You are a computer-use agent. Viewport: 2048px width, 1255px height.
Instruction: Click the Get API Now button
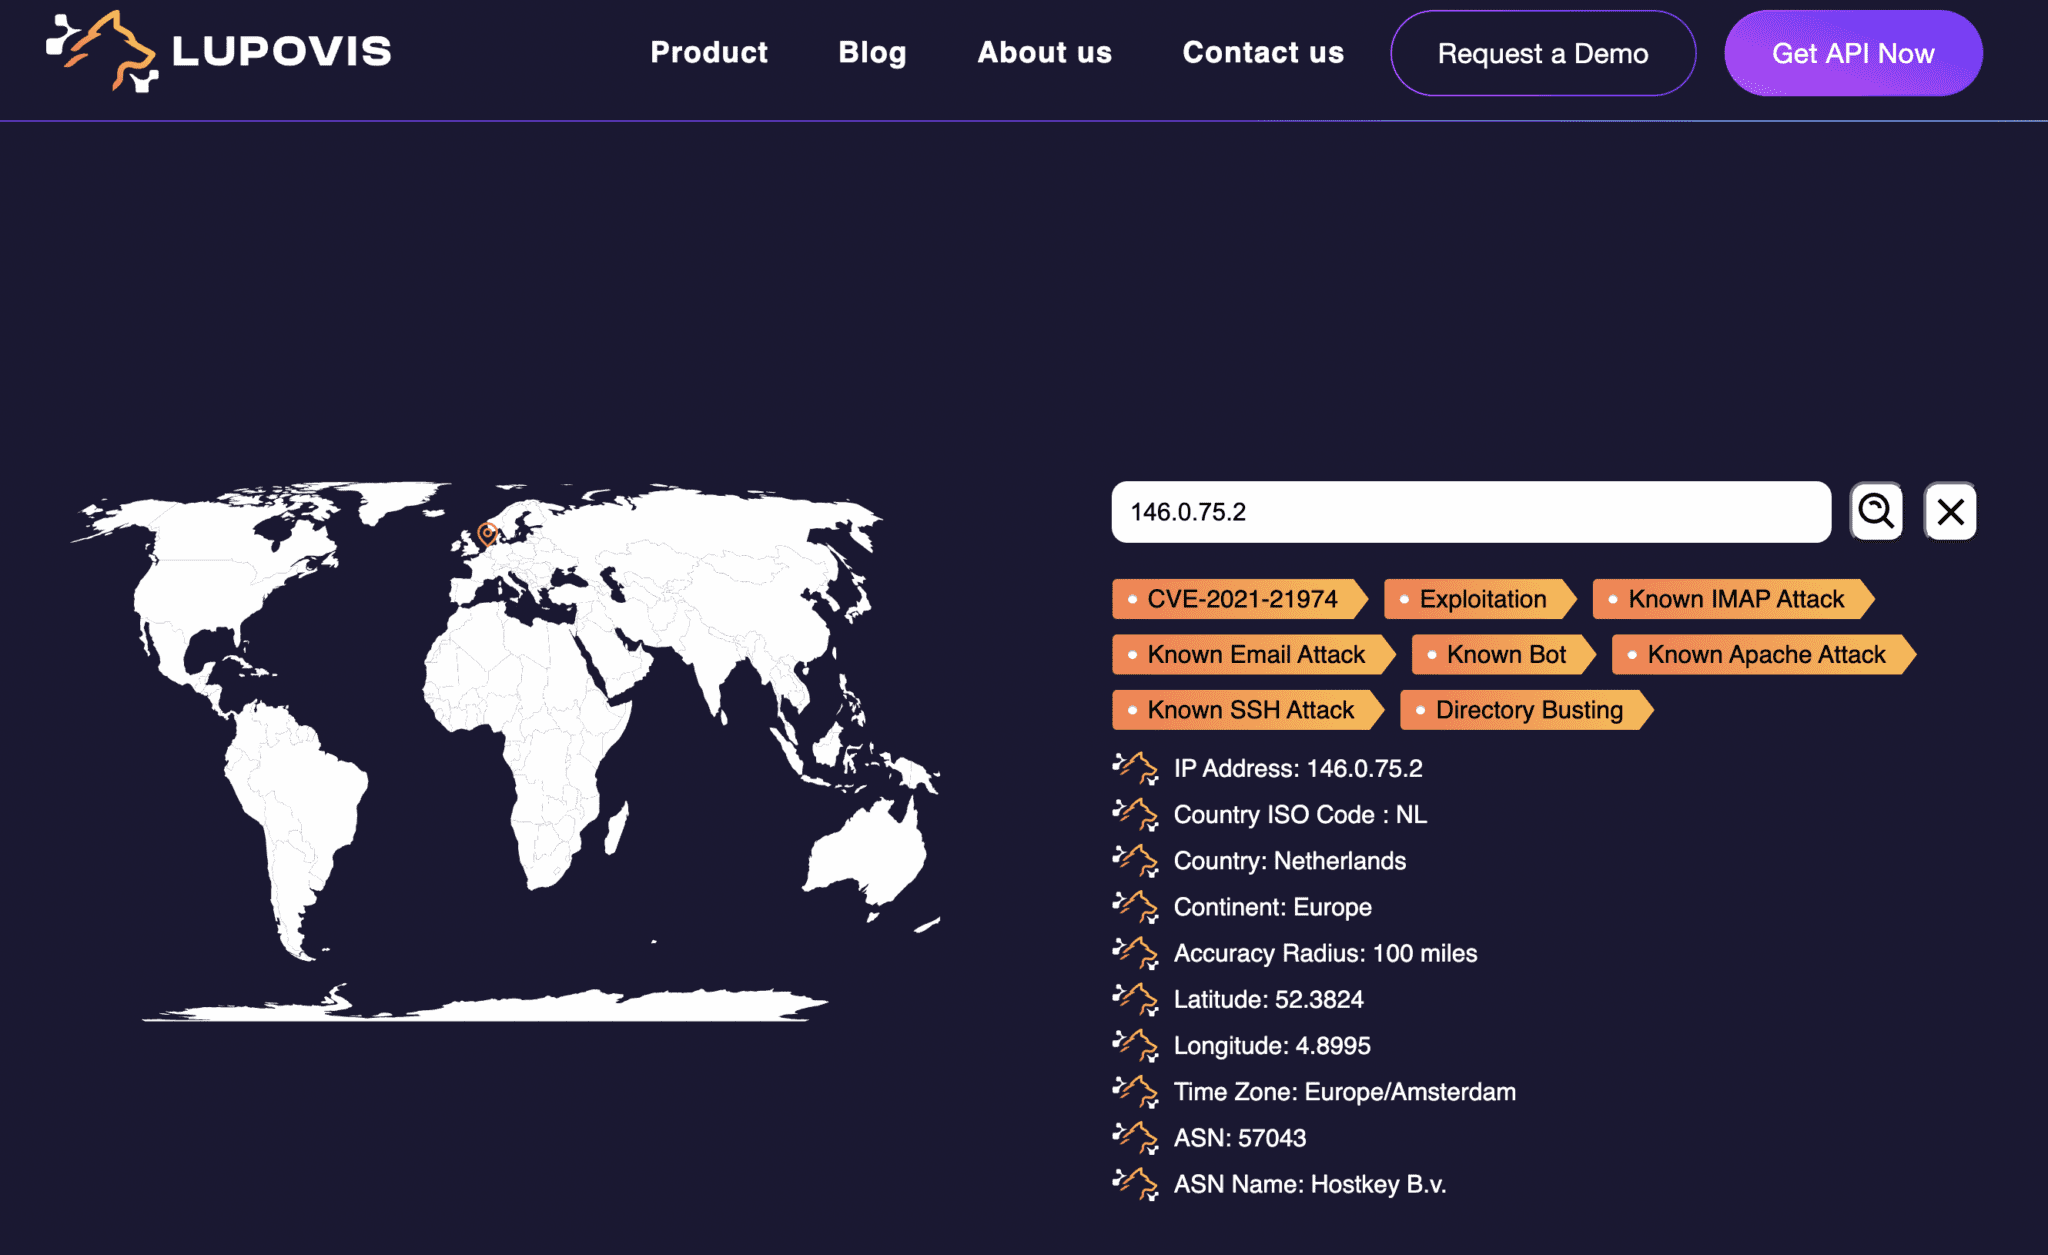tap(1852, 54)
